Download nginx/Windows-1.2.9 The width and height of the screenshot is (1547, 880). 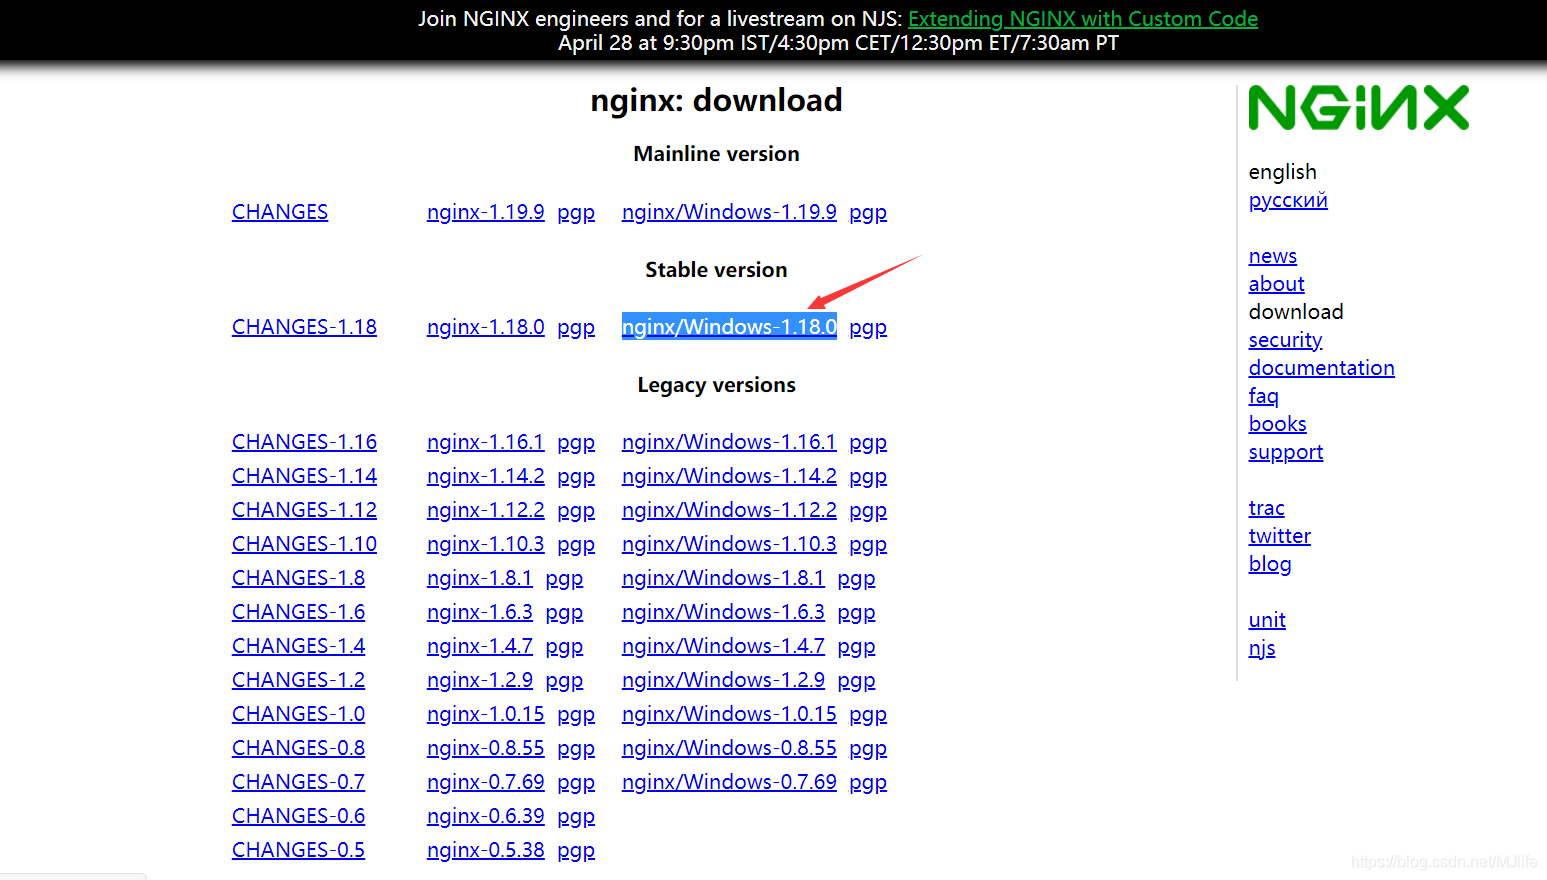[x=723, y=680]
